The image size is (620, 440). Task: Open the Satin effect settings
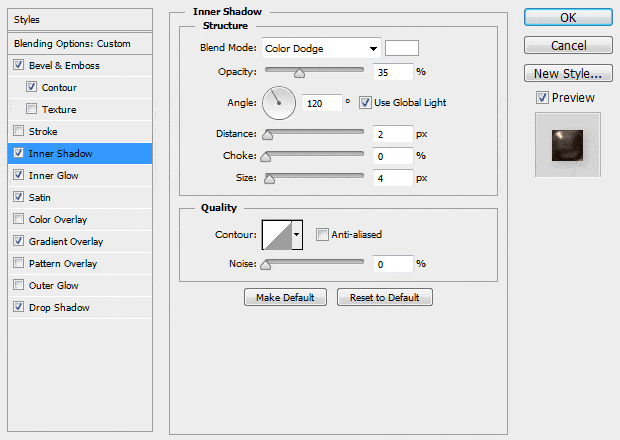pos(41,198)
